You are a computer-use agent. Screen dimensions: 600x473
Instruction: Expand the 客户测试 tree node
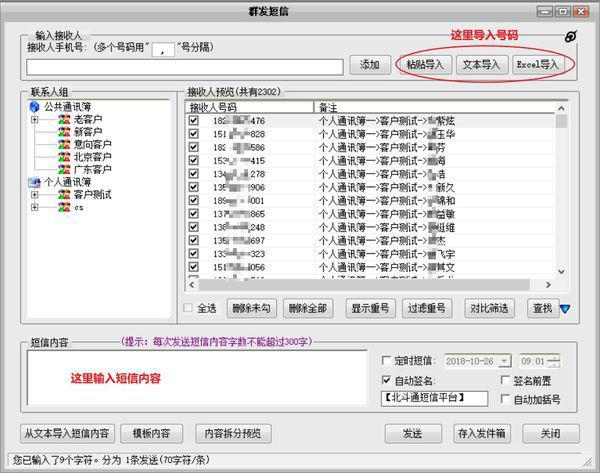[35, 194]
